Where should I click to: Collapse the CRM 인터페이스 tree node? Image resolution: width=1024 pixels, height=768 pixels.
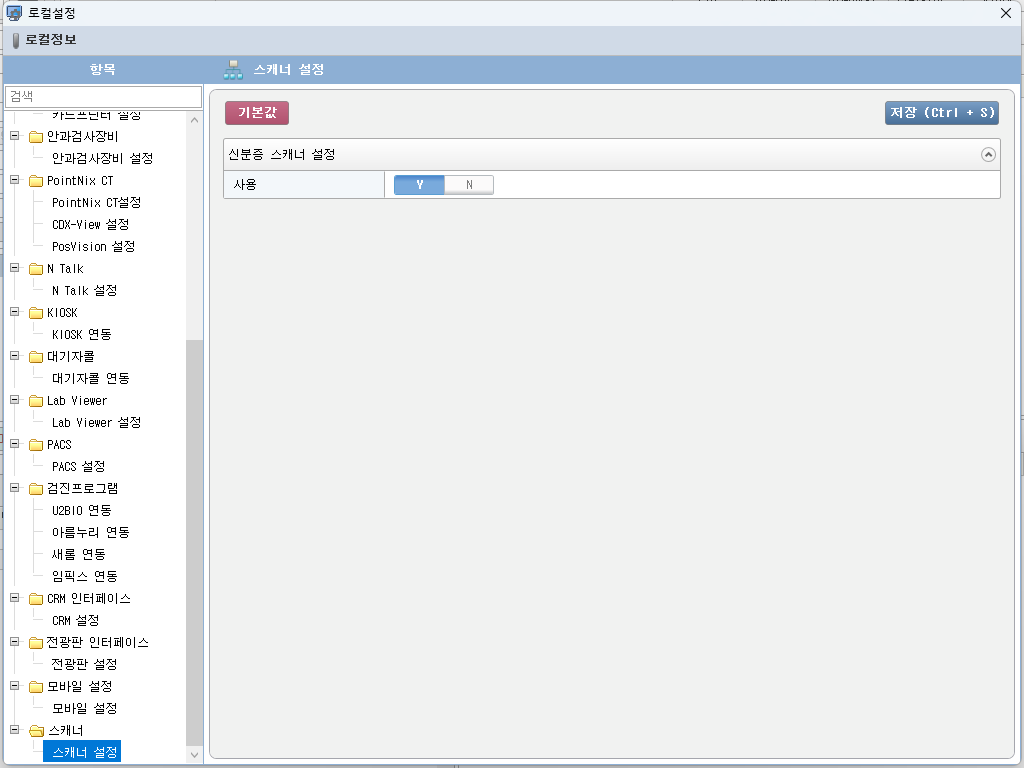[x=15, y=599]
